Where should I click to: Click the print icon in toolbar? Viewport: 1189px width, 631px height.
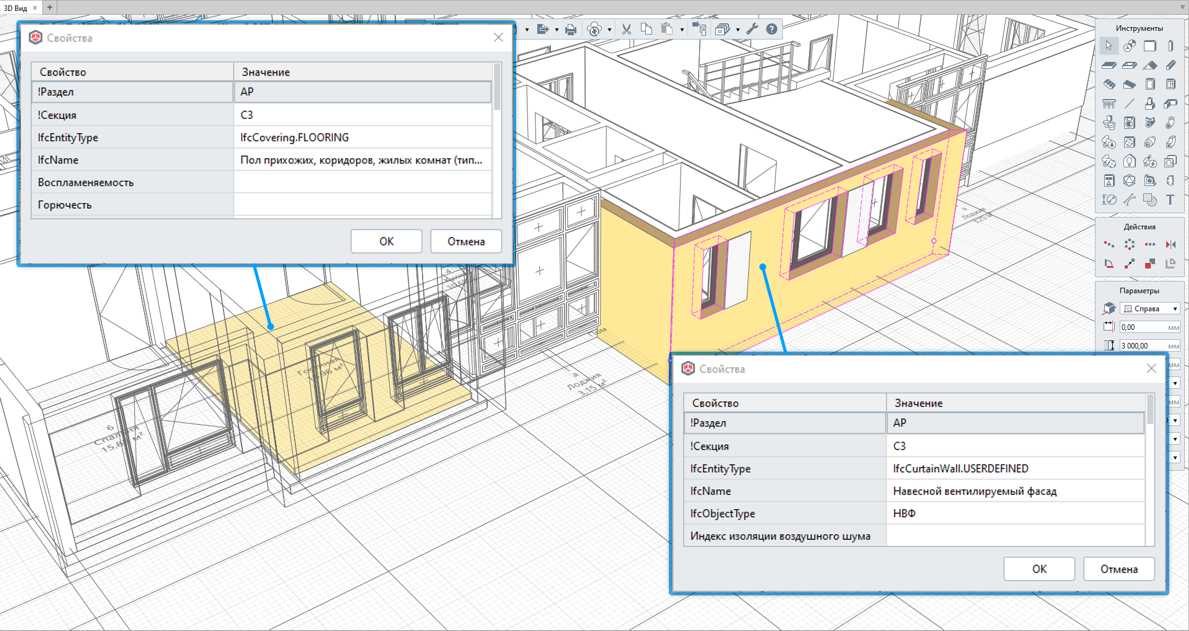pyautogui.click(x=571, y=30)
